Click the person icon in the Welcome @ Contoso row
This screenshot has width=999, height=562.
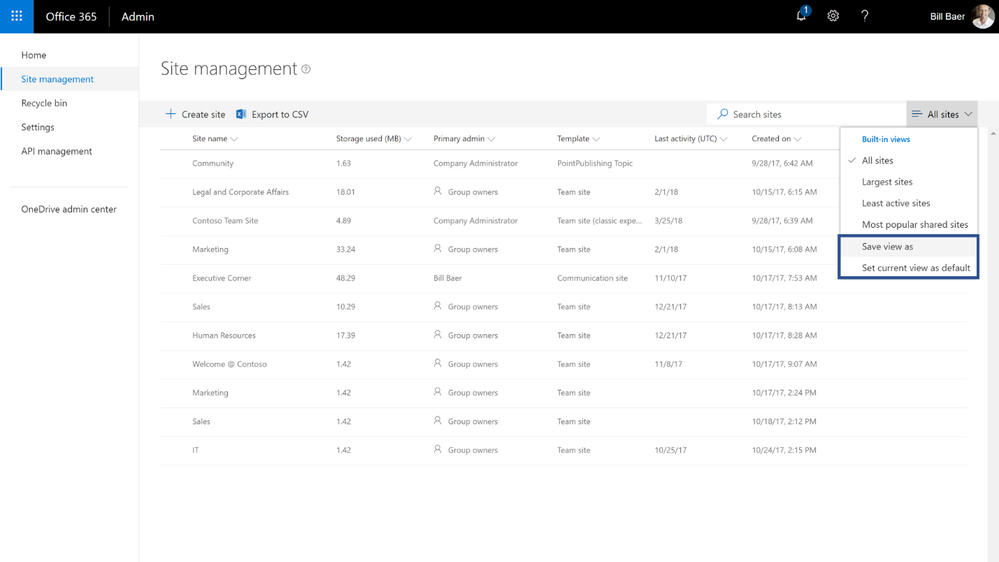point(438,363)
